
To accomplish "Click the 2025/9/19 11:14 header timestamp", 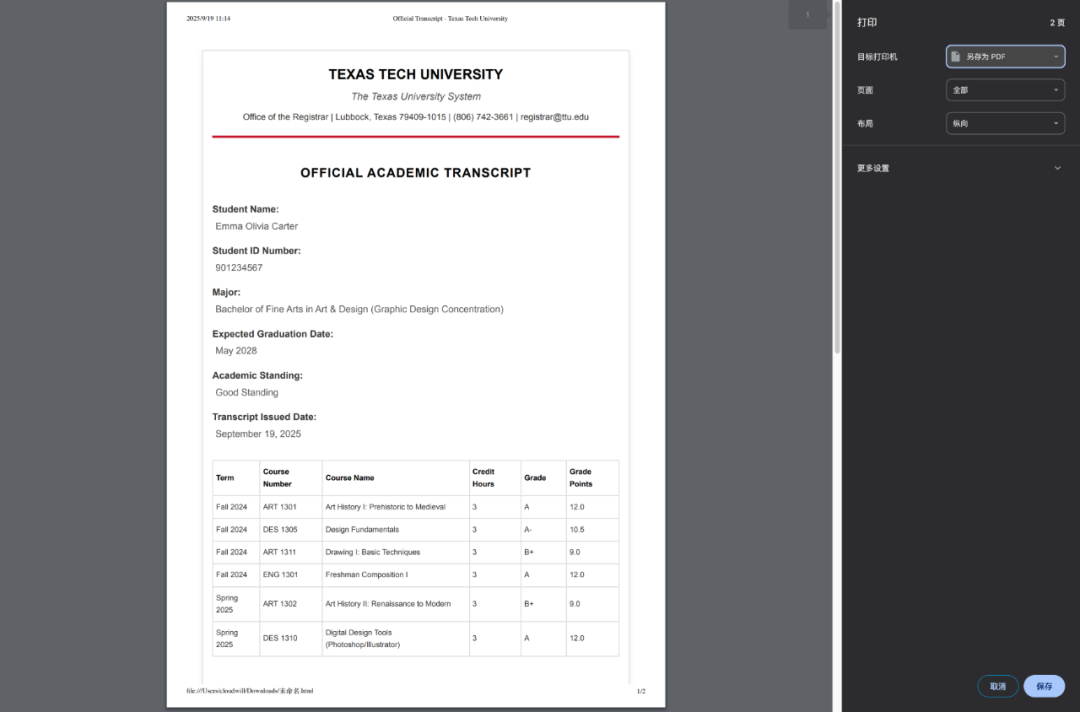I will 208,19.
